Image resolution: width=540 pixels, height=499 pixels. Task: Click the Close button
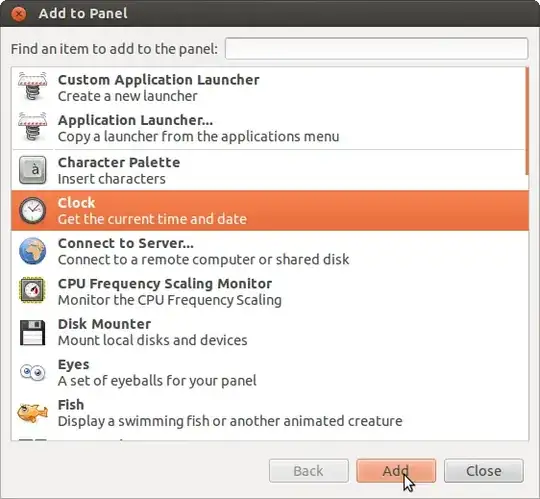[484, 471]
